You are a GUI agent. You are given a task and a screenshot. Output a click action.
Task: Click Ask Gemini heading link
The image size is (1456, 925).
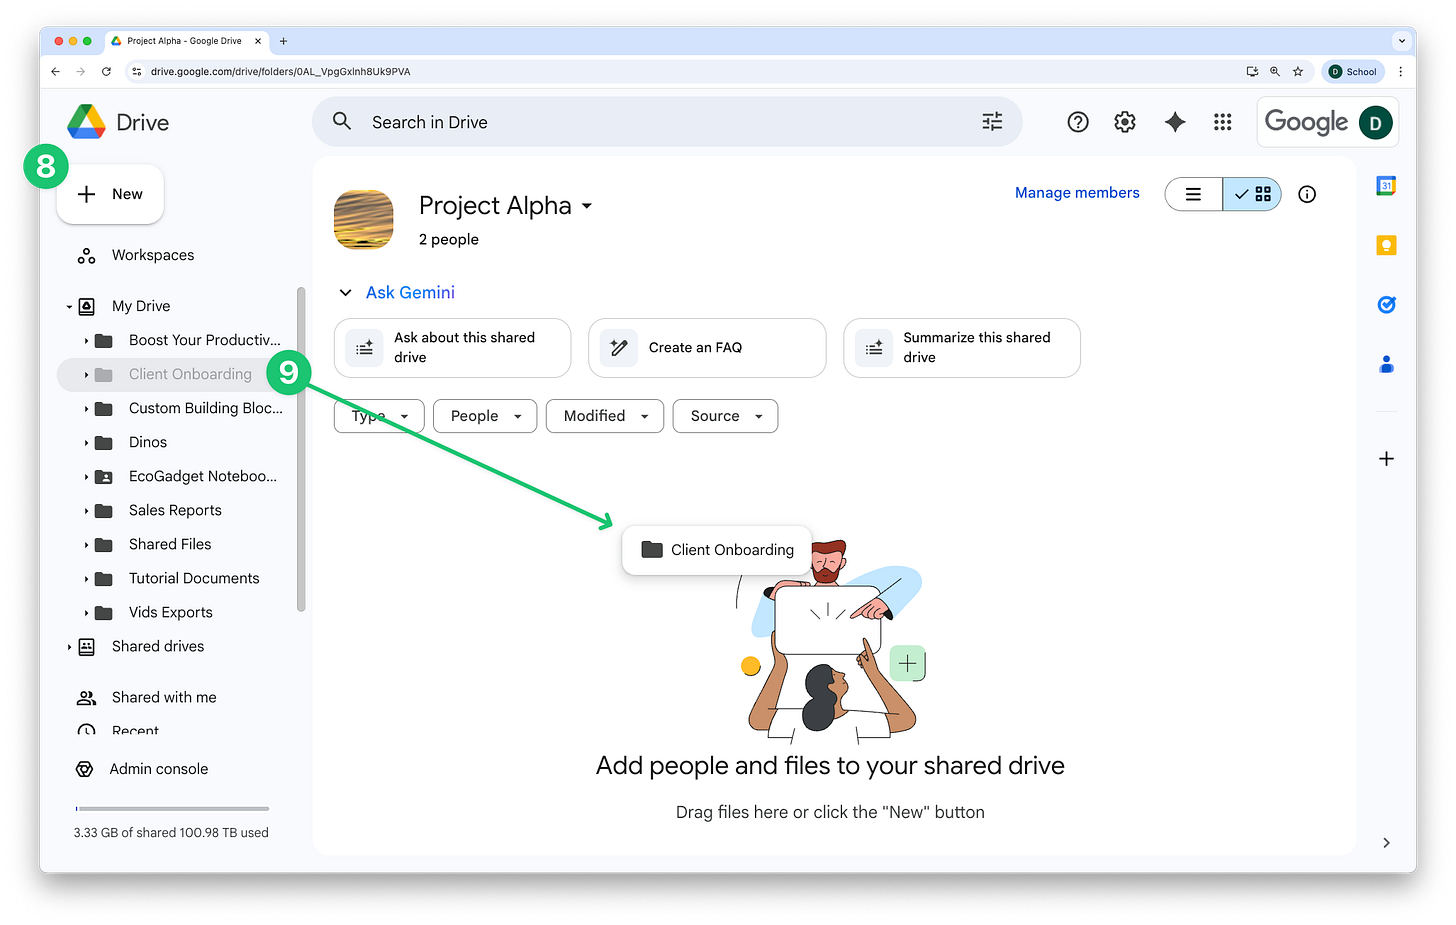coord(410,293)
